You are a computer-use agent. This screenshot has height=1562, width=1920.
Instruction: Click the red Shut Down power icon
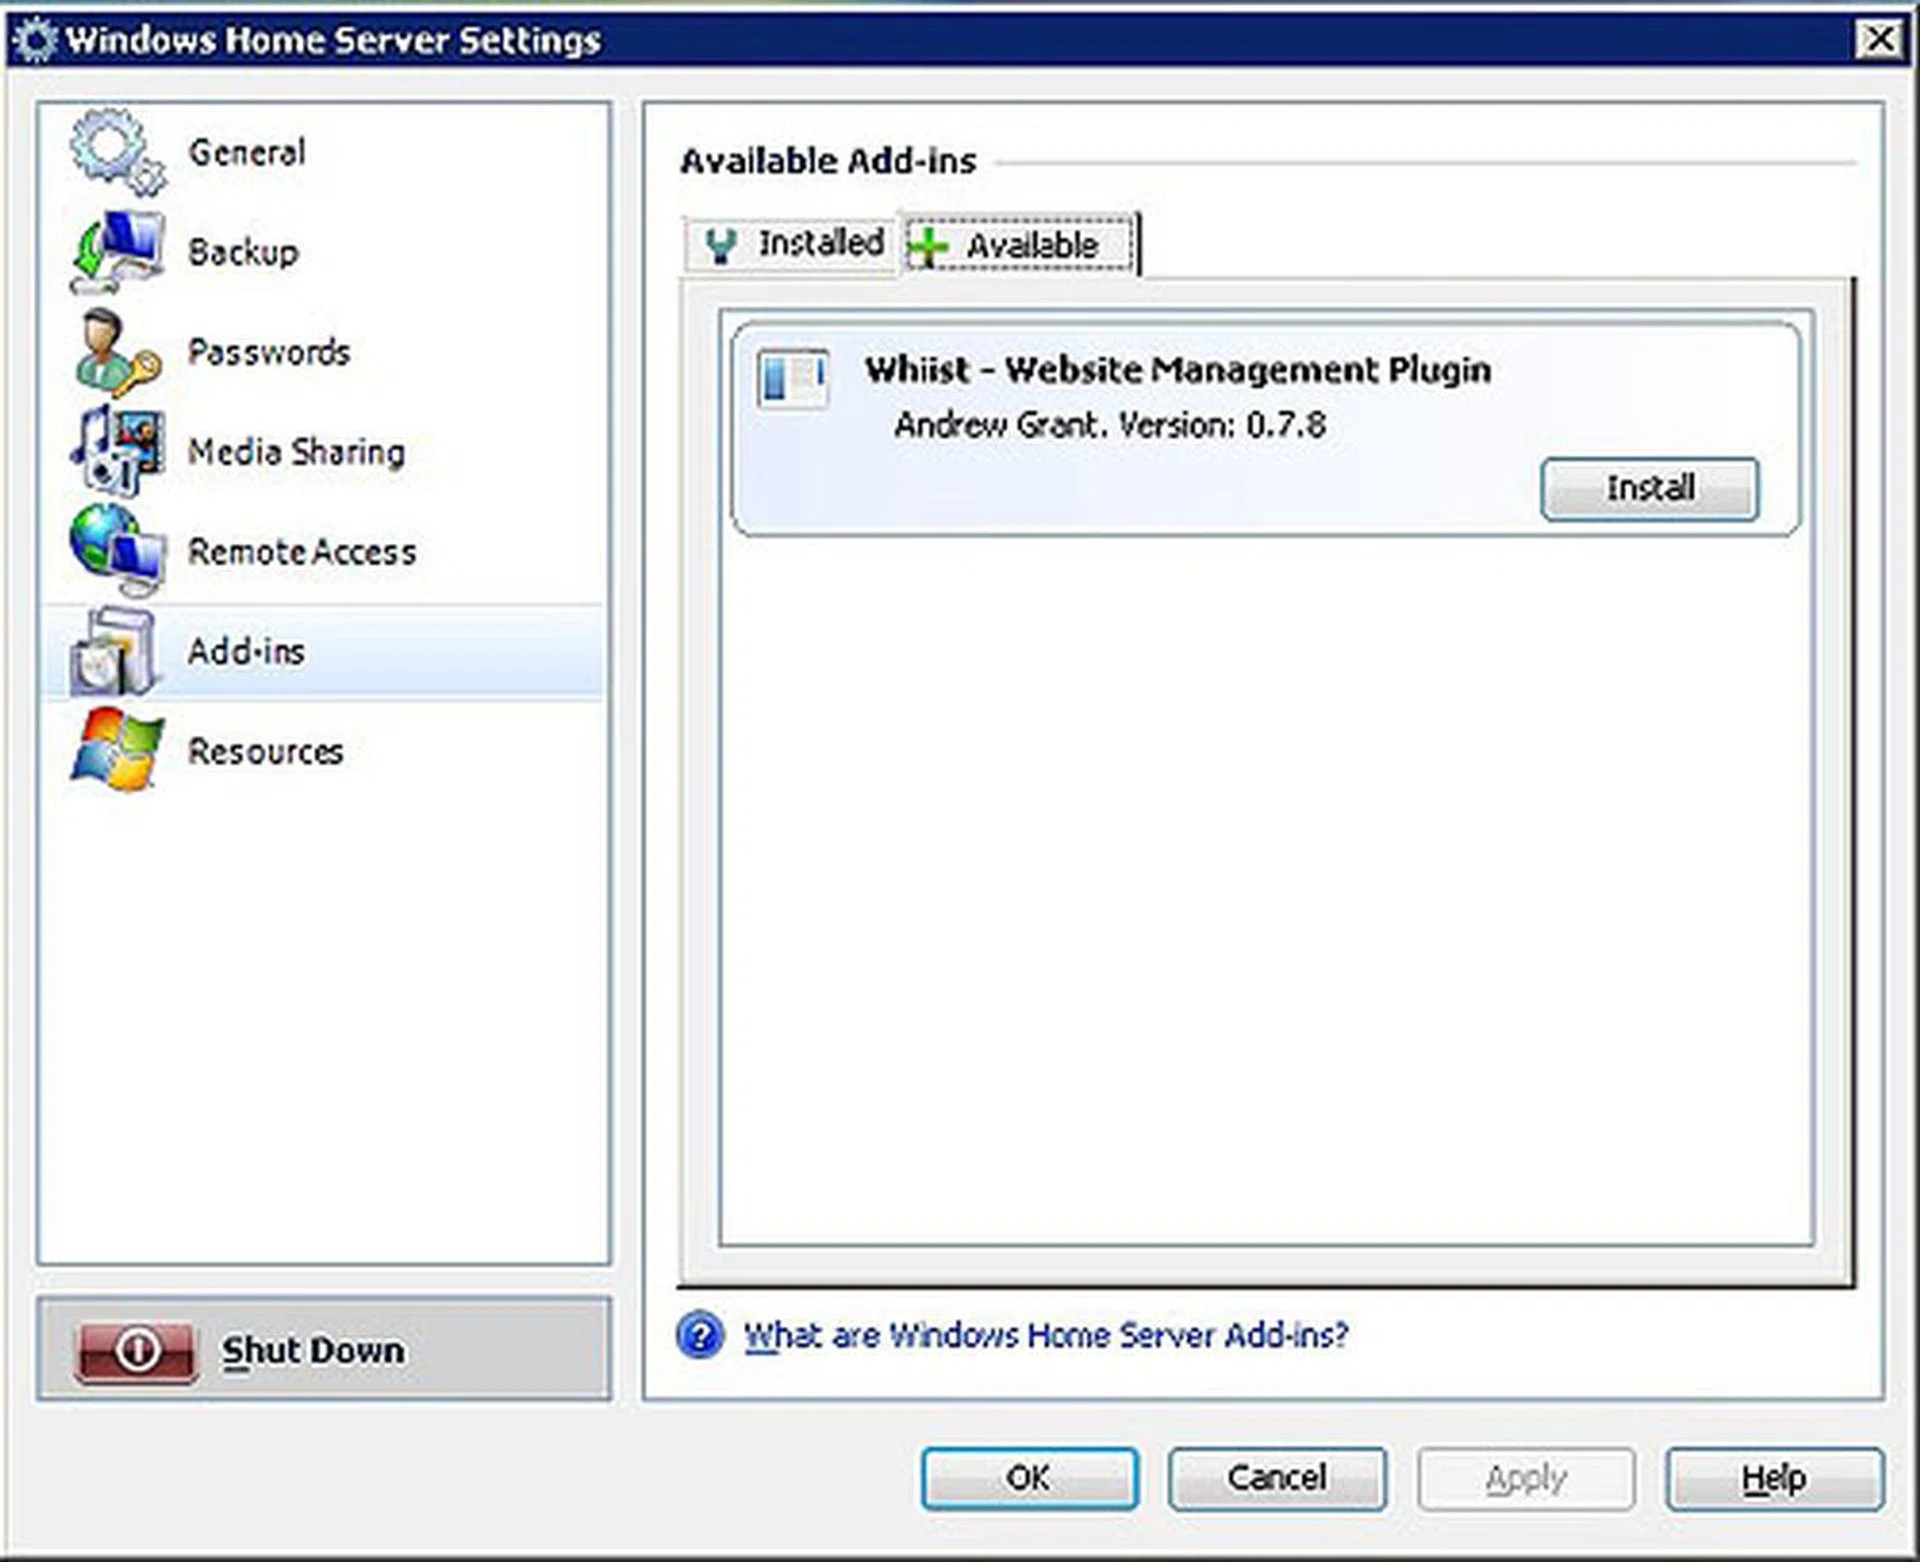(136, 1348)
